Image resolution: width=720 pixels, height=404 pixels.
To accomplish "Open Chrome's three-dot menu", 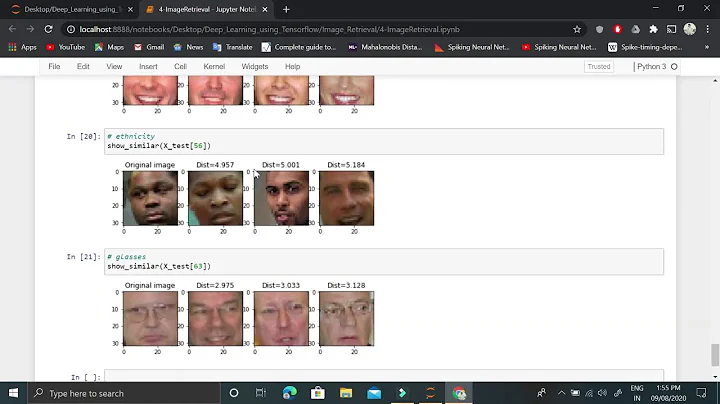I will [708, 29].
